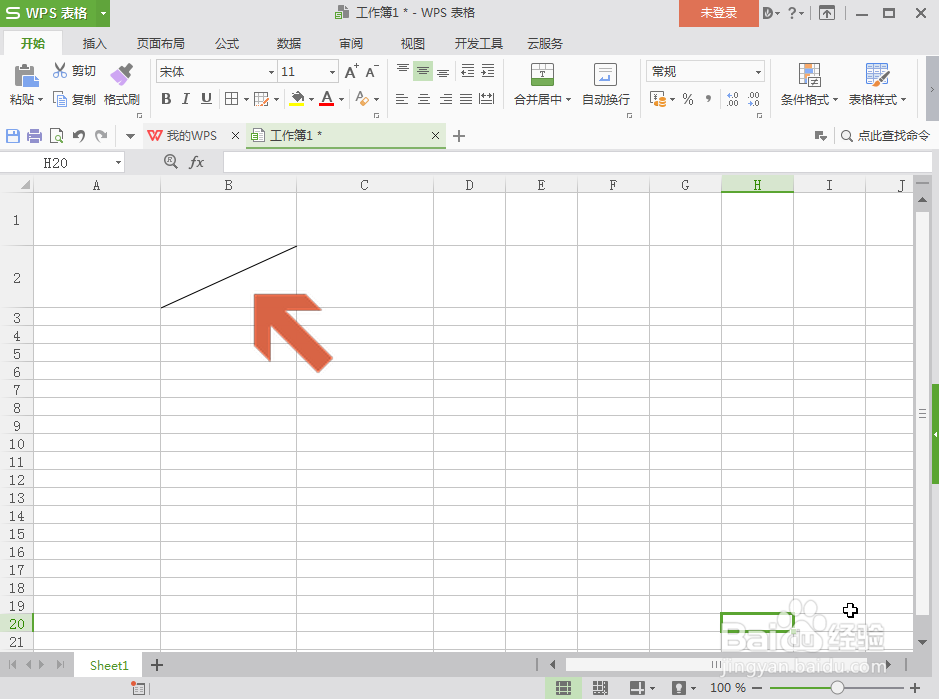
Task: Click the percent style icon
Action: click(687, 99)
